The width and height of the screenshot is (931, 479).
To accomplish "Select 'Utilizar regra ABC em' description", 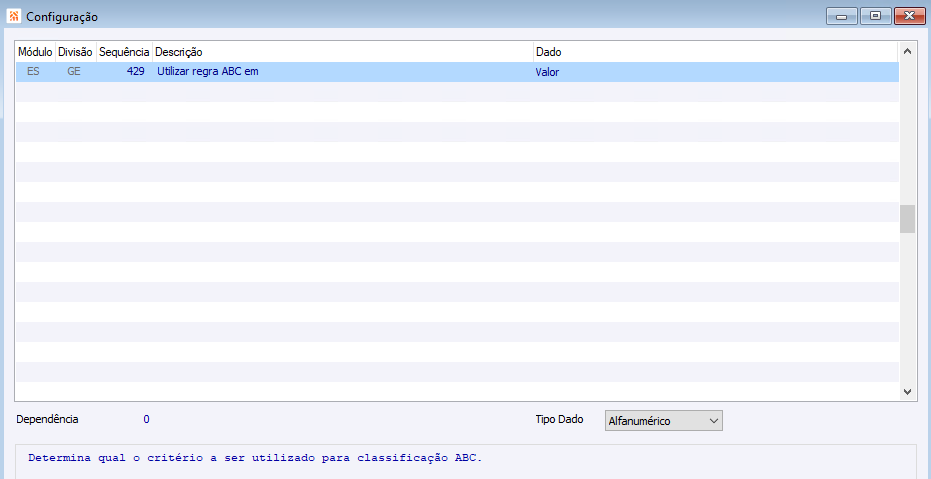I will [x=208, y=72].
